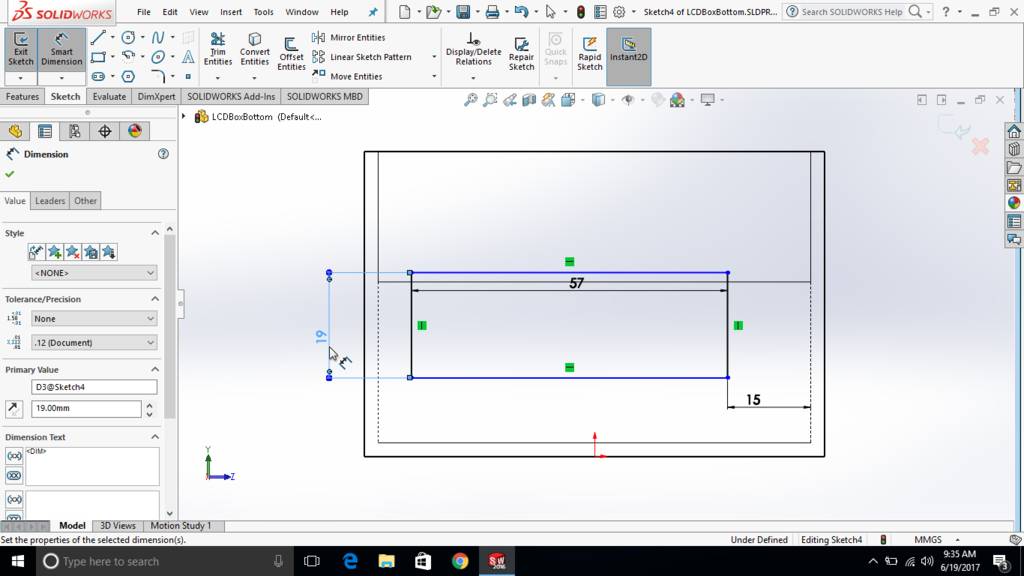Screen dimensions: 1024x576
Task: Click Offset Entities
Action: [291, 54]
